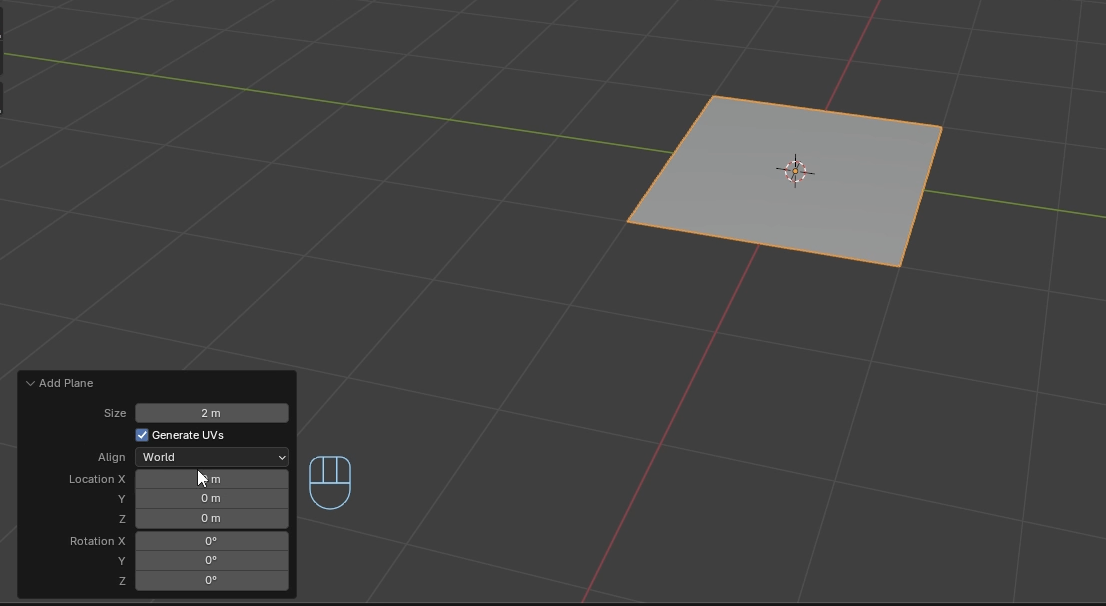1106x606 pixels.
Task: Click the Location Y value field
Action: tap(212, 498)
